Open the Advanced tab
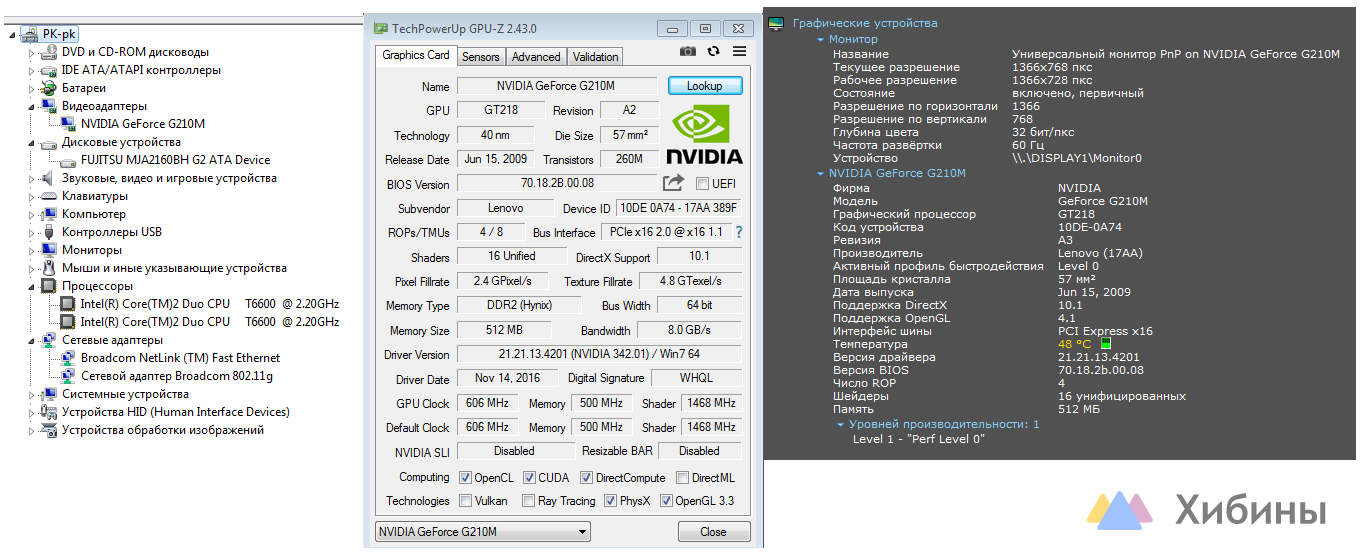The height and width of the screenshot is (555, 1363). click(537, 57)
